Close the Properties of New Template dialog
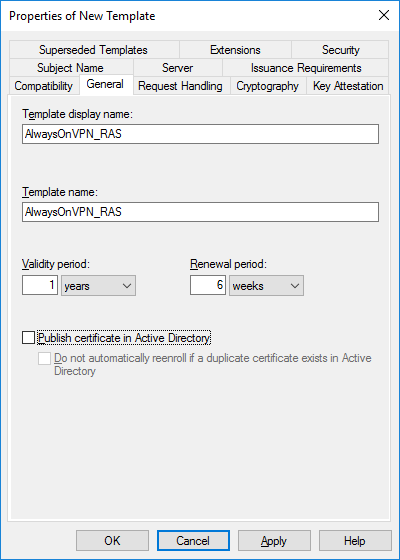This screenshot has height=560, width=400. [x=384, y=15]
